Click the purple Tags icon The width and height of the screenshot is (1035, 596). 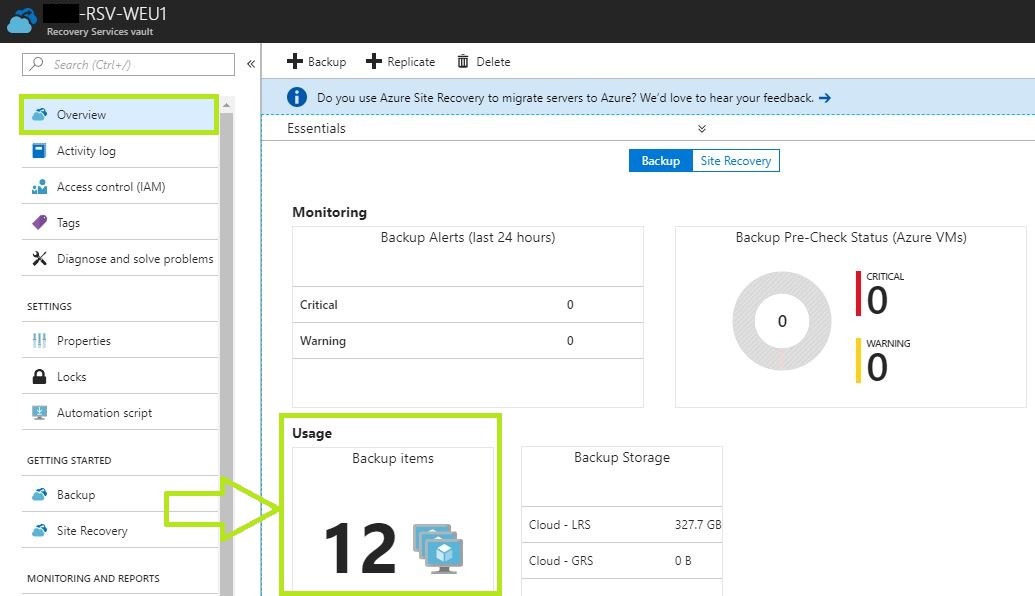(x=40, y=222)
